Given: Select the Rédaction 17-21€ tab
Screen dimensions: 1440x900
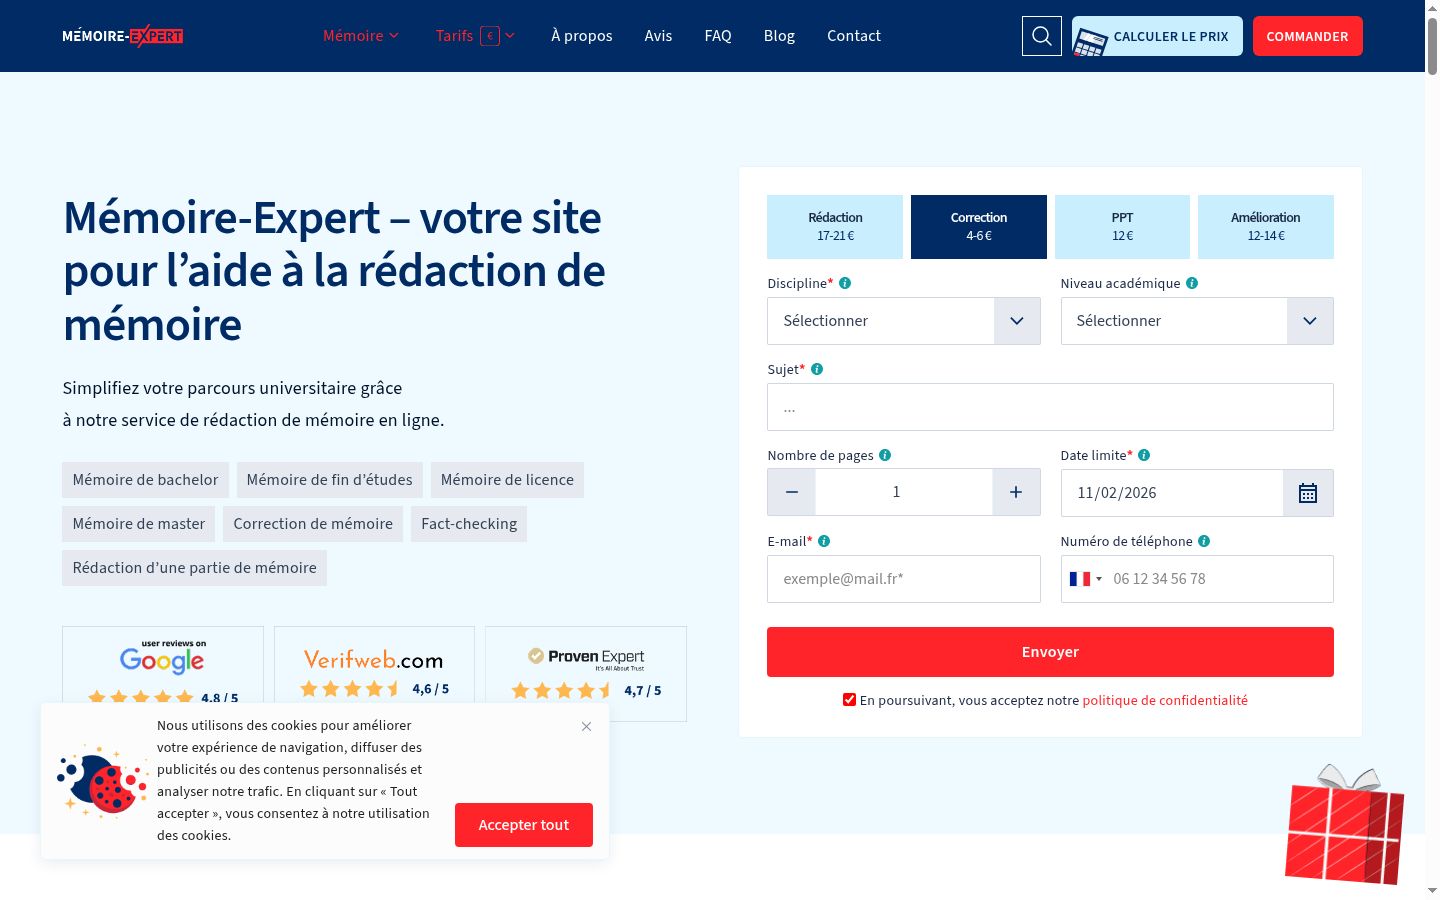Looking at the screenshot, I should (x=835, y=227).
